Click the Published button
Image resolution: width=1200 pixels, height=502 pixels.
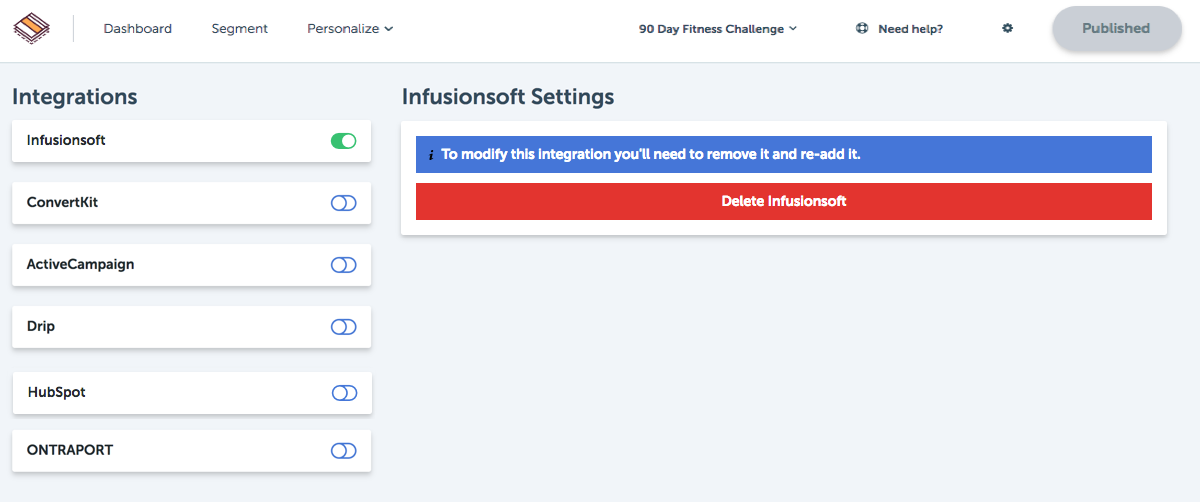coord(1116,29)
